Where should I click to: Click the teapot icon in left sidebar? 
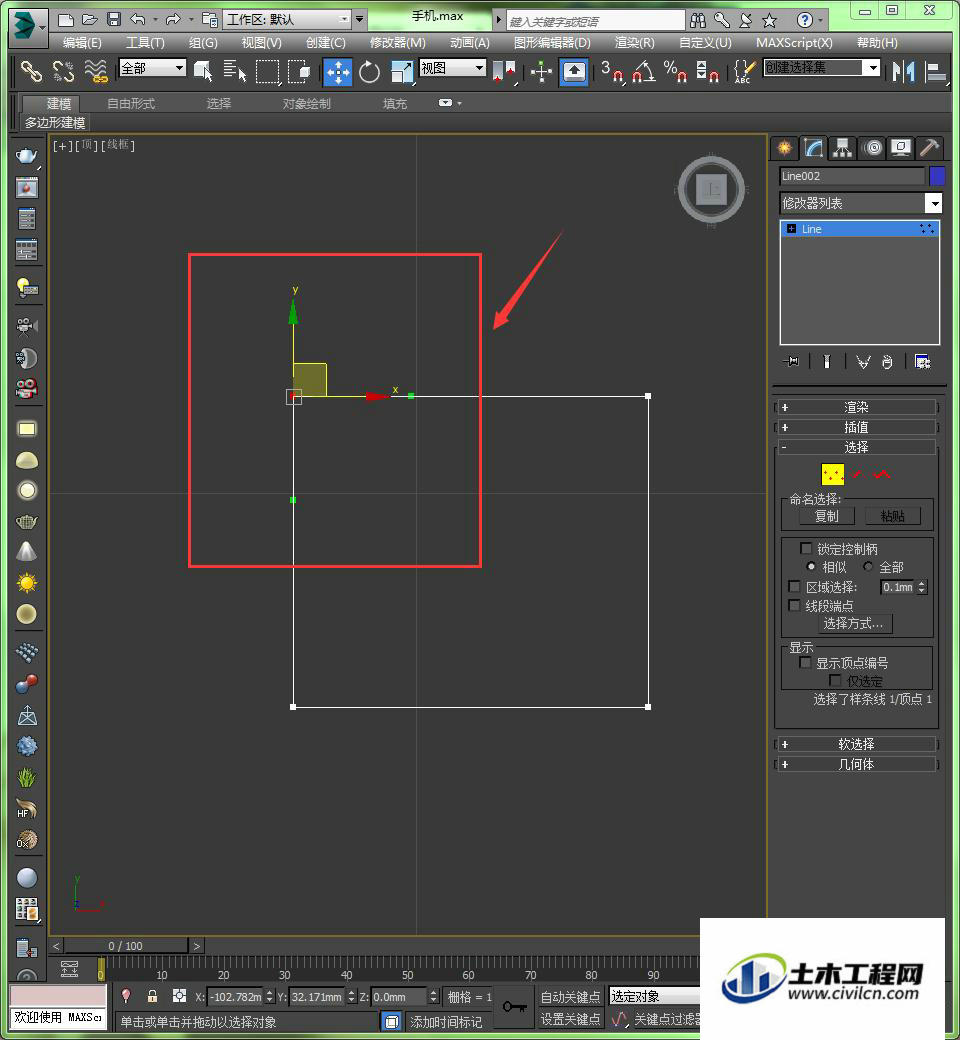27,156
